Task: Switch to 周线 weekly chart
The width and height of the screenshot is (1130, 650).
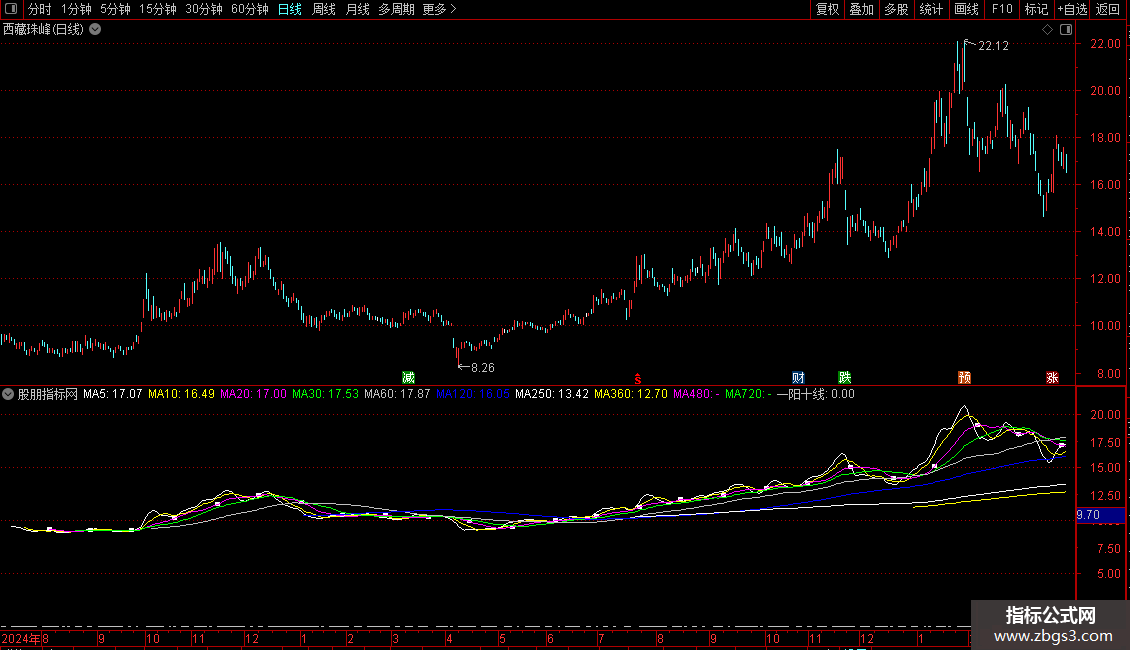Action: [x=324, y=9]
